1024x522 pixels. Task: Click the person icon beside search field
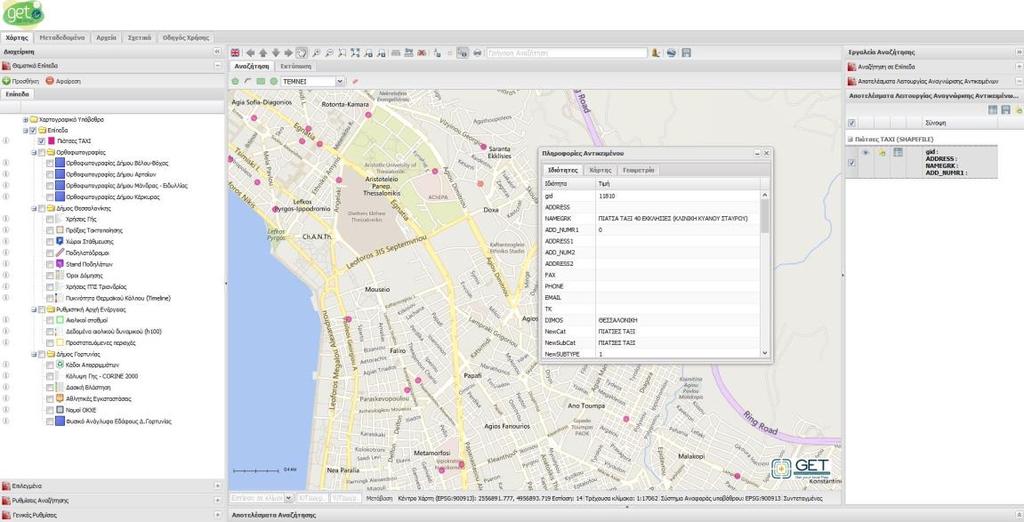pyautogui.click(x=656, y=53)
